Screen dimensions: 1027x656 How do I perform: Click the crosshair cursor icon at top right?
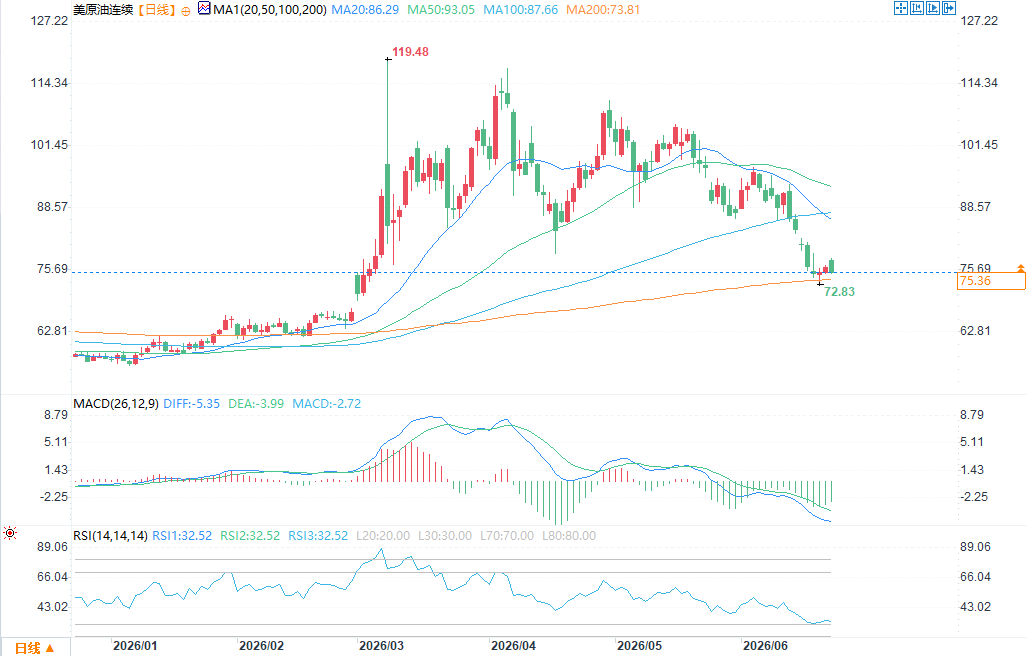point(901,8)
